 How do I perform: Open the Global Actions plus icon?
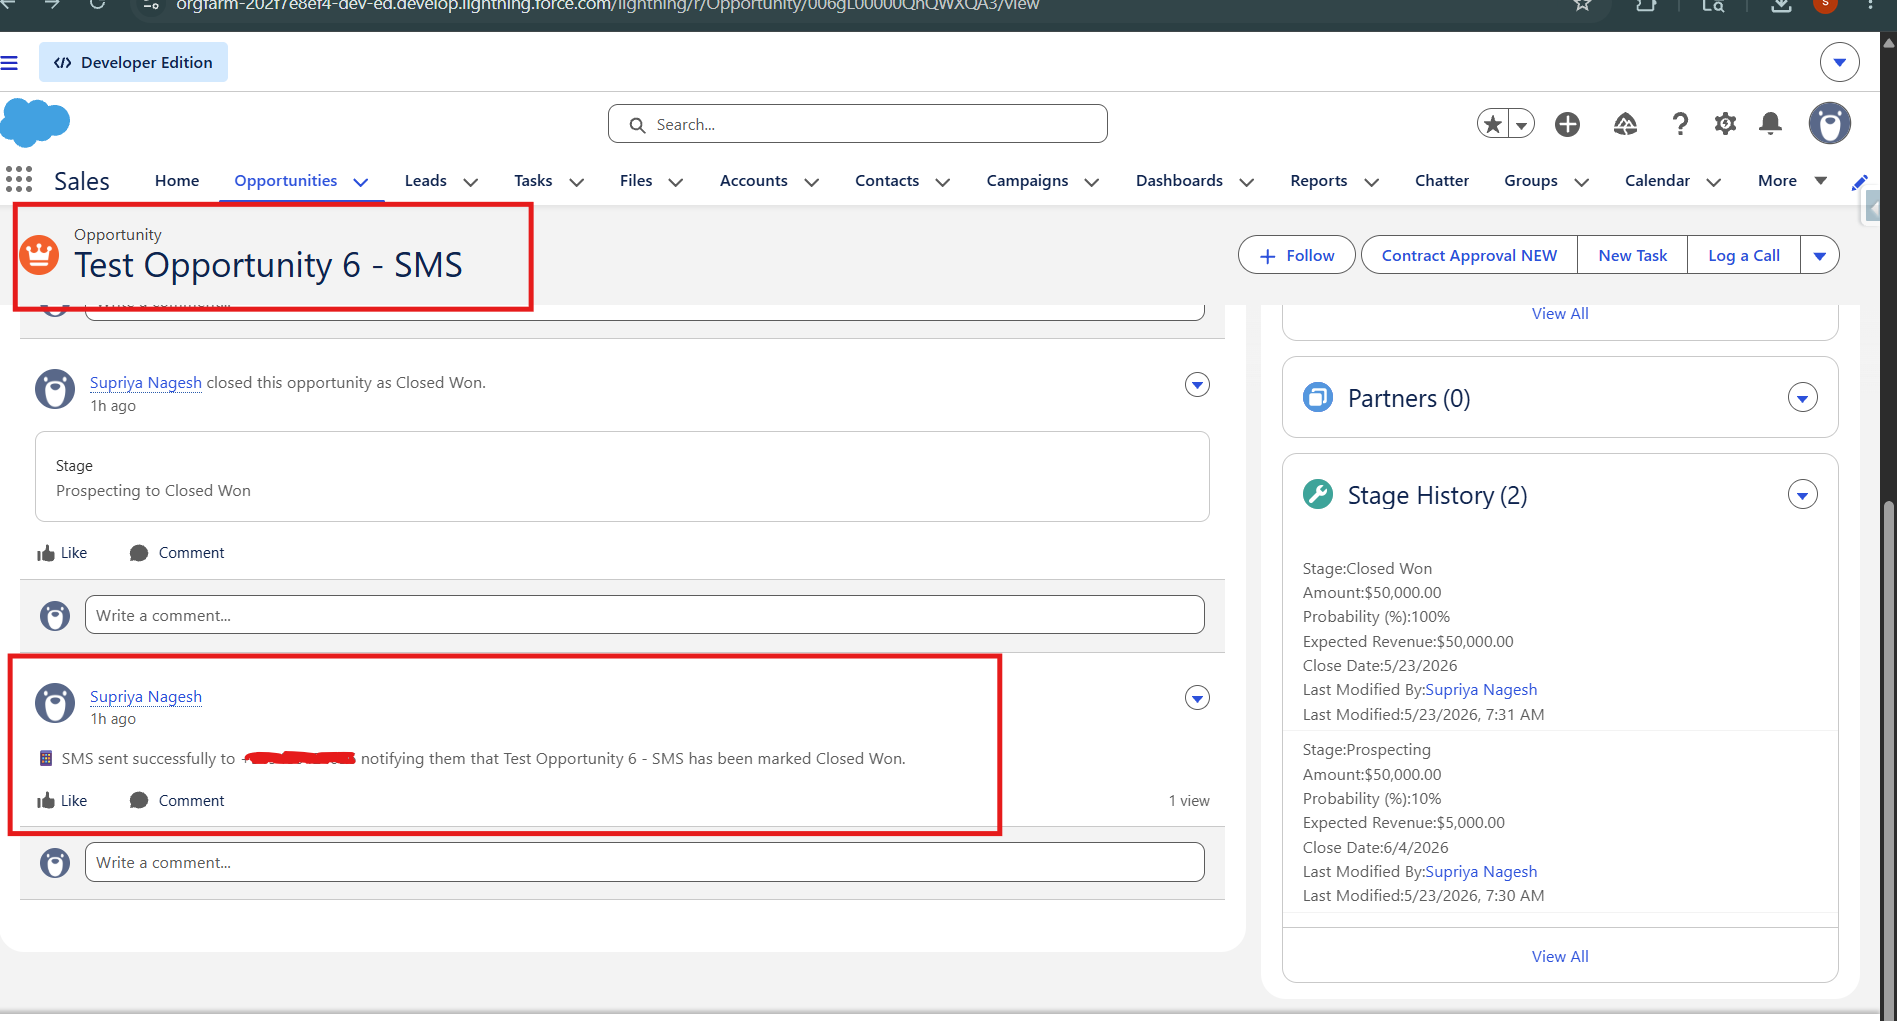(1567, 124)
